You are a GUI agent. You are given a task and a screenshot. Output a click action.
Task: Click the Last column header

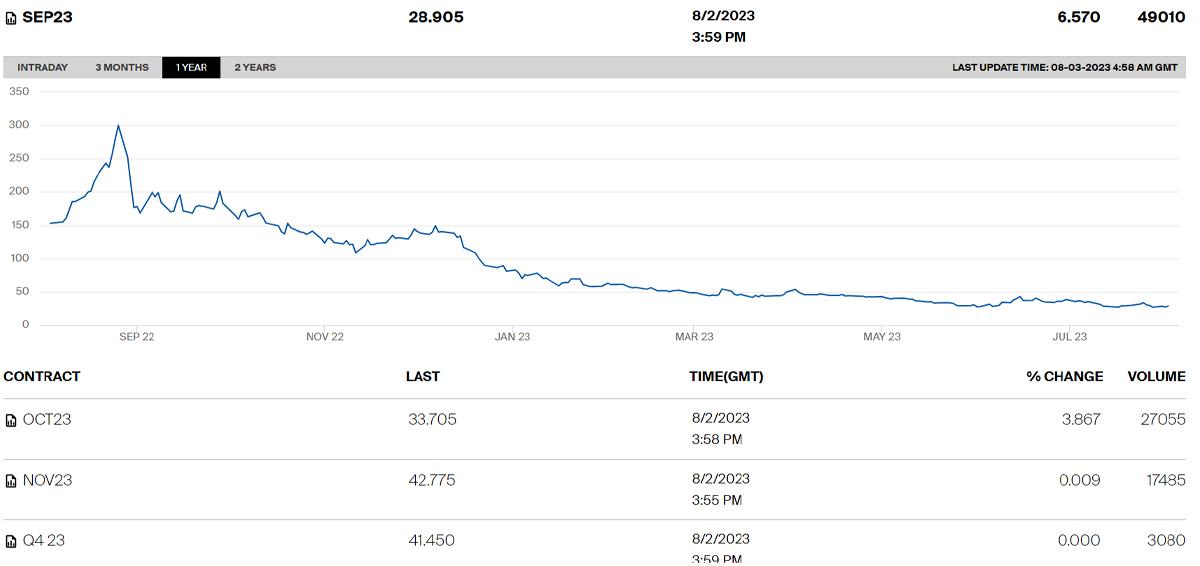(x=422, y=377)
